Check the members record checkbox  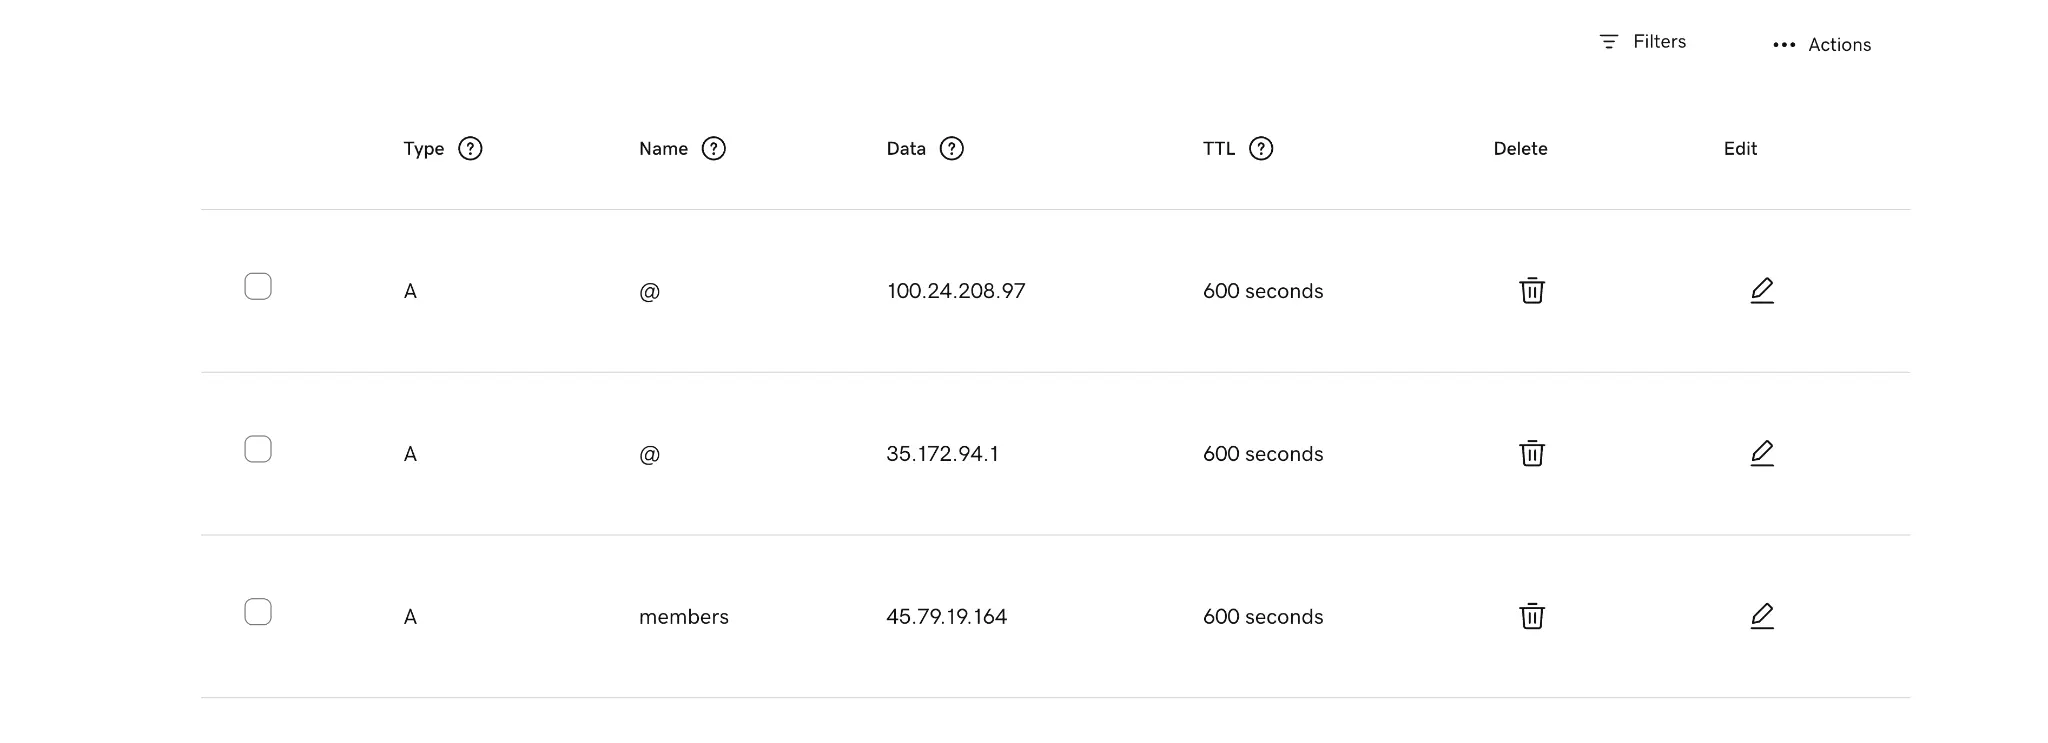click(x=258, y=612)
